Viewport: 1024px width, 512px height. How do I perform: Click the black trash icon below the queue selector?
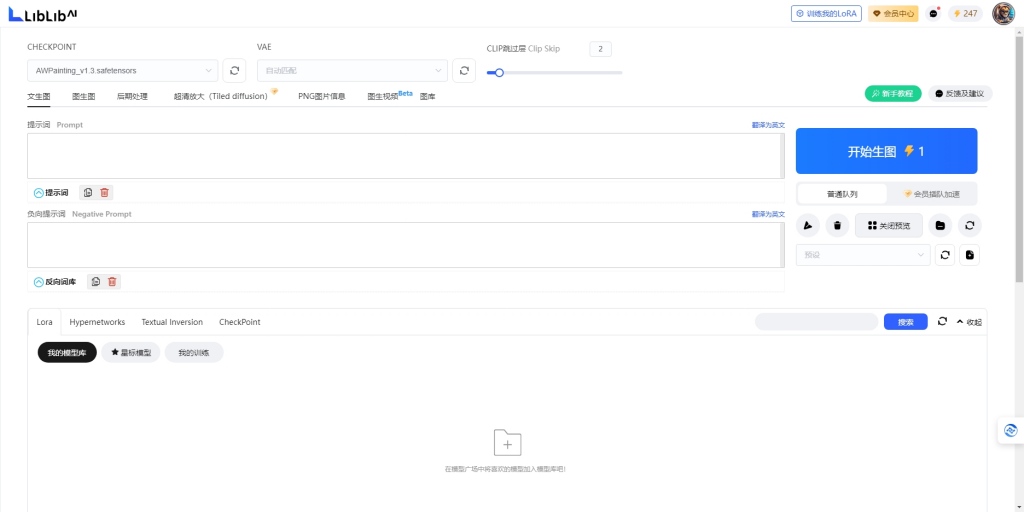[836, 225]
